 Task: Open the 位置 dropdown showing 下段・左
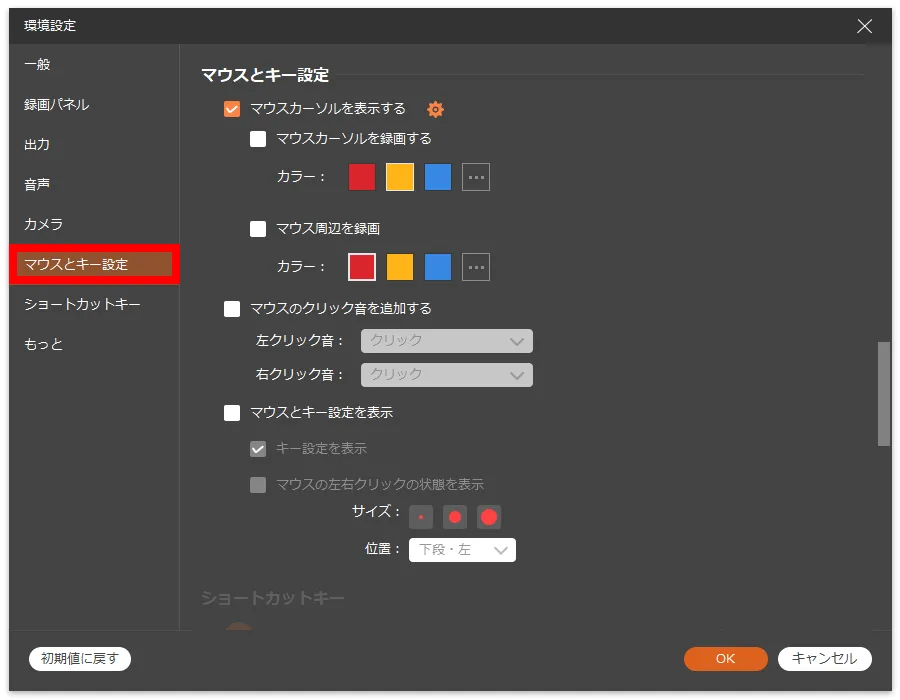[462, 550]
